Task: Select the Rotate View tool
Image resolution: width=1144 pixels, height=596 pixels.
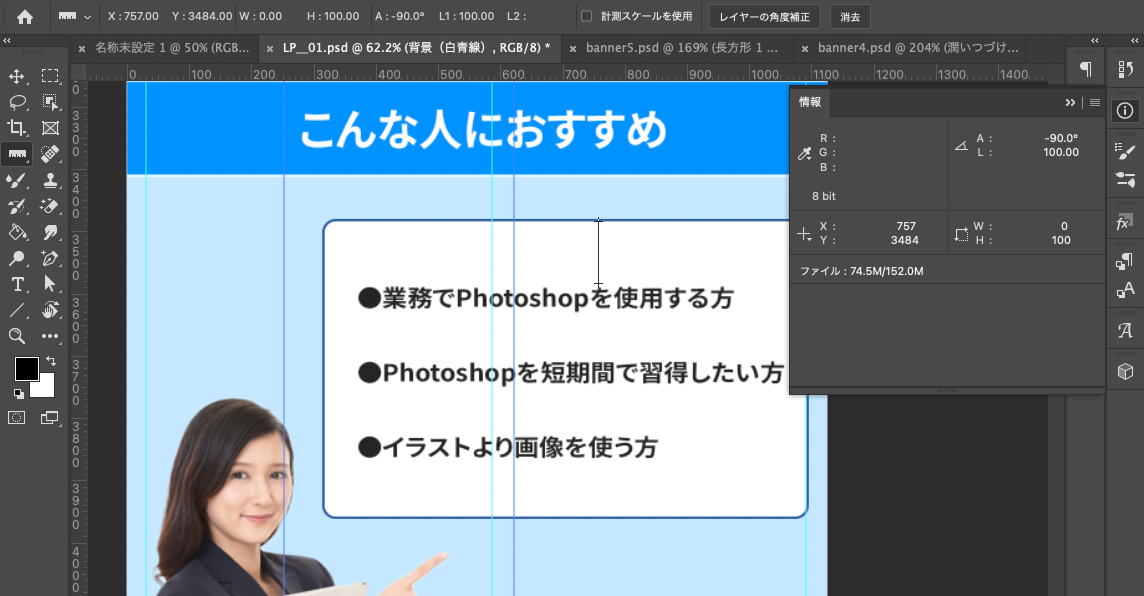Action: coord(50,310)
